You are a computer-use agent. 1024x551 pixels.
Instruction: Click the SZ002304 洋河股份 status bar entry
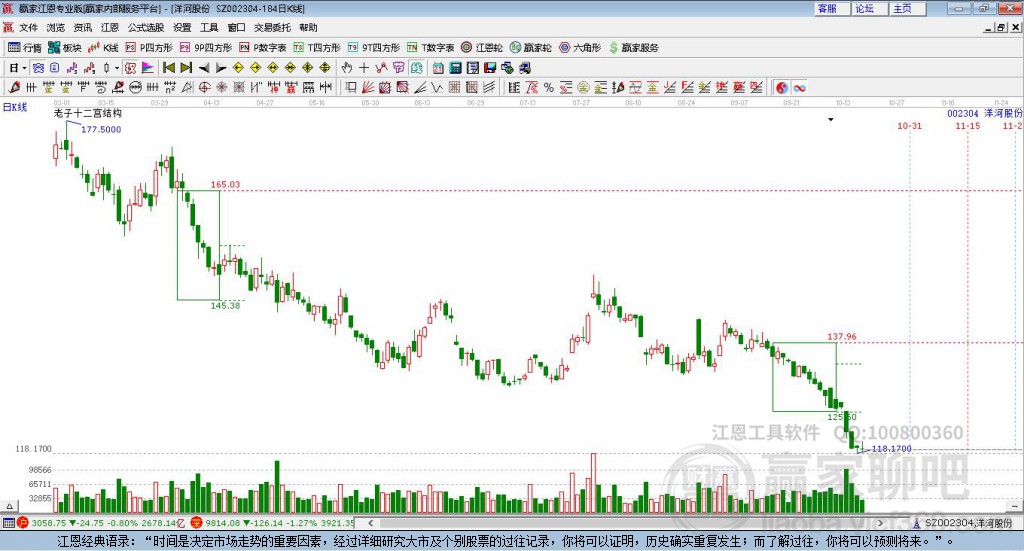coord(963,523)
